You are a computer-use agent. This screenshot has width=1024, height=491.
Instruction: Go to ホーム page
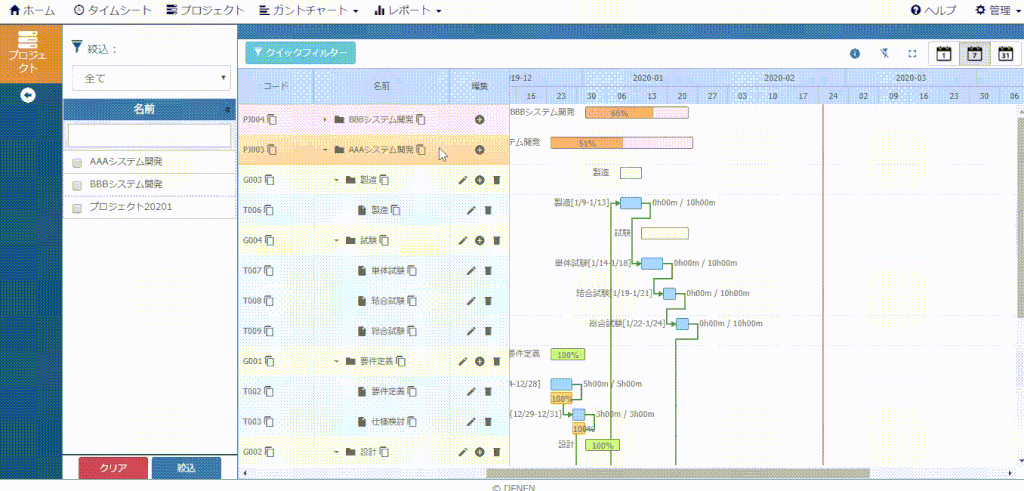(x=32, y=10)
